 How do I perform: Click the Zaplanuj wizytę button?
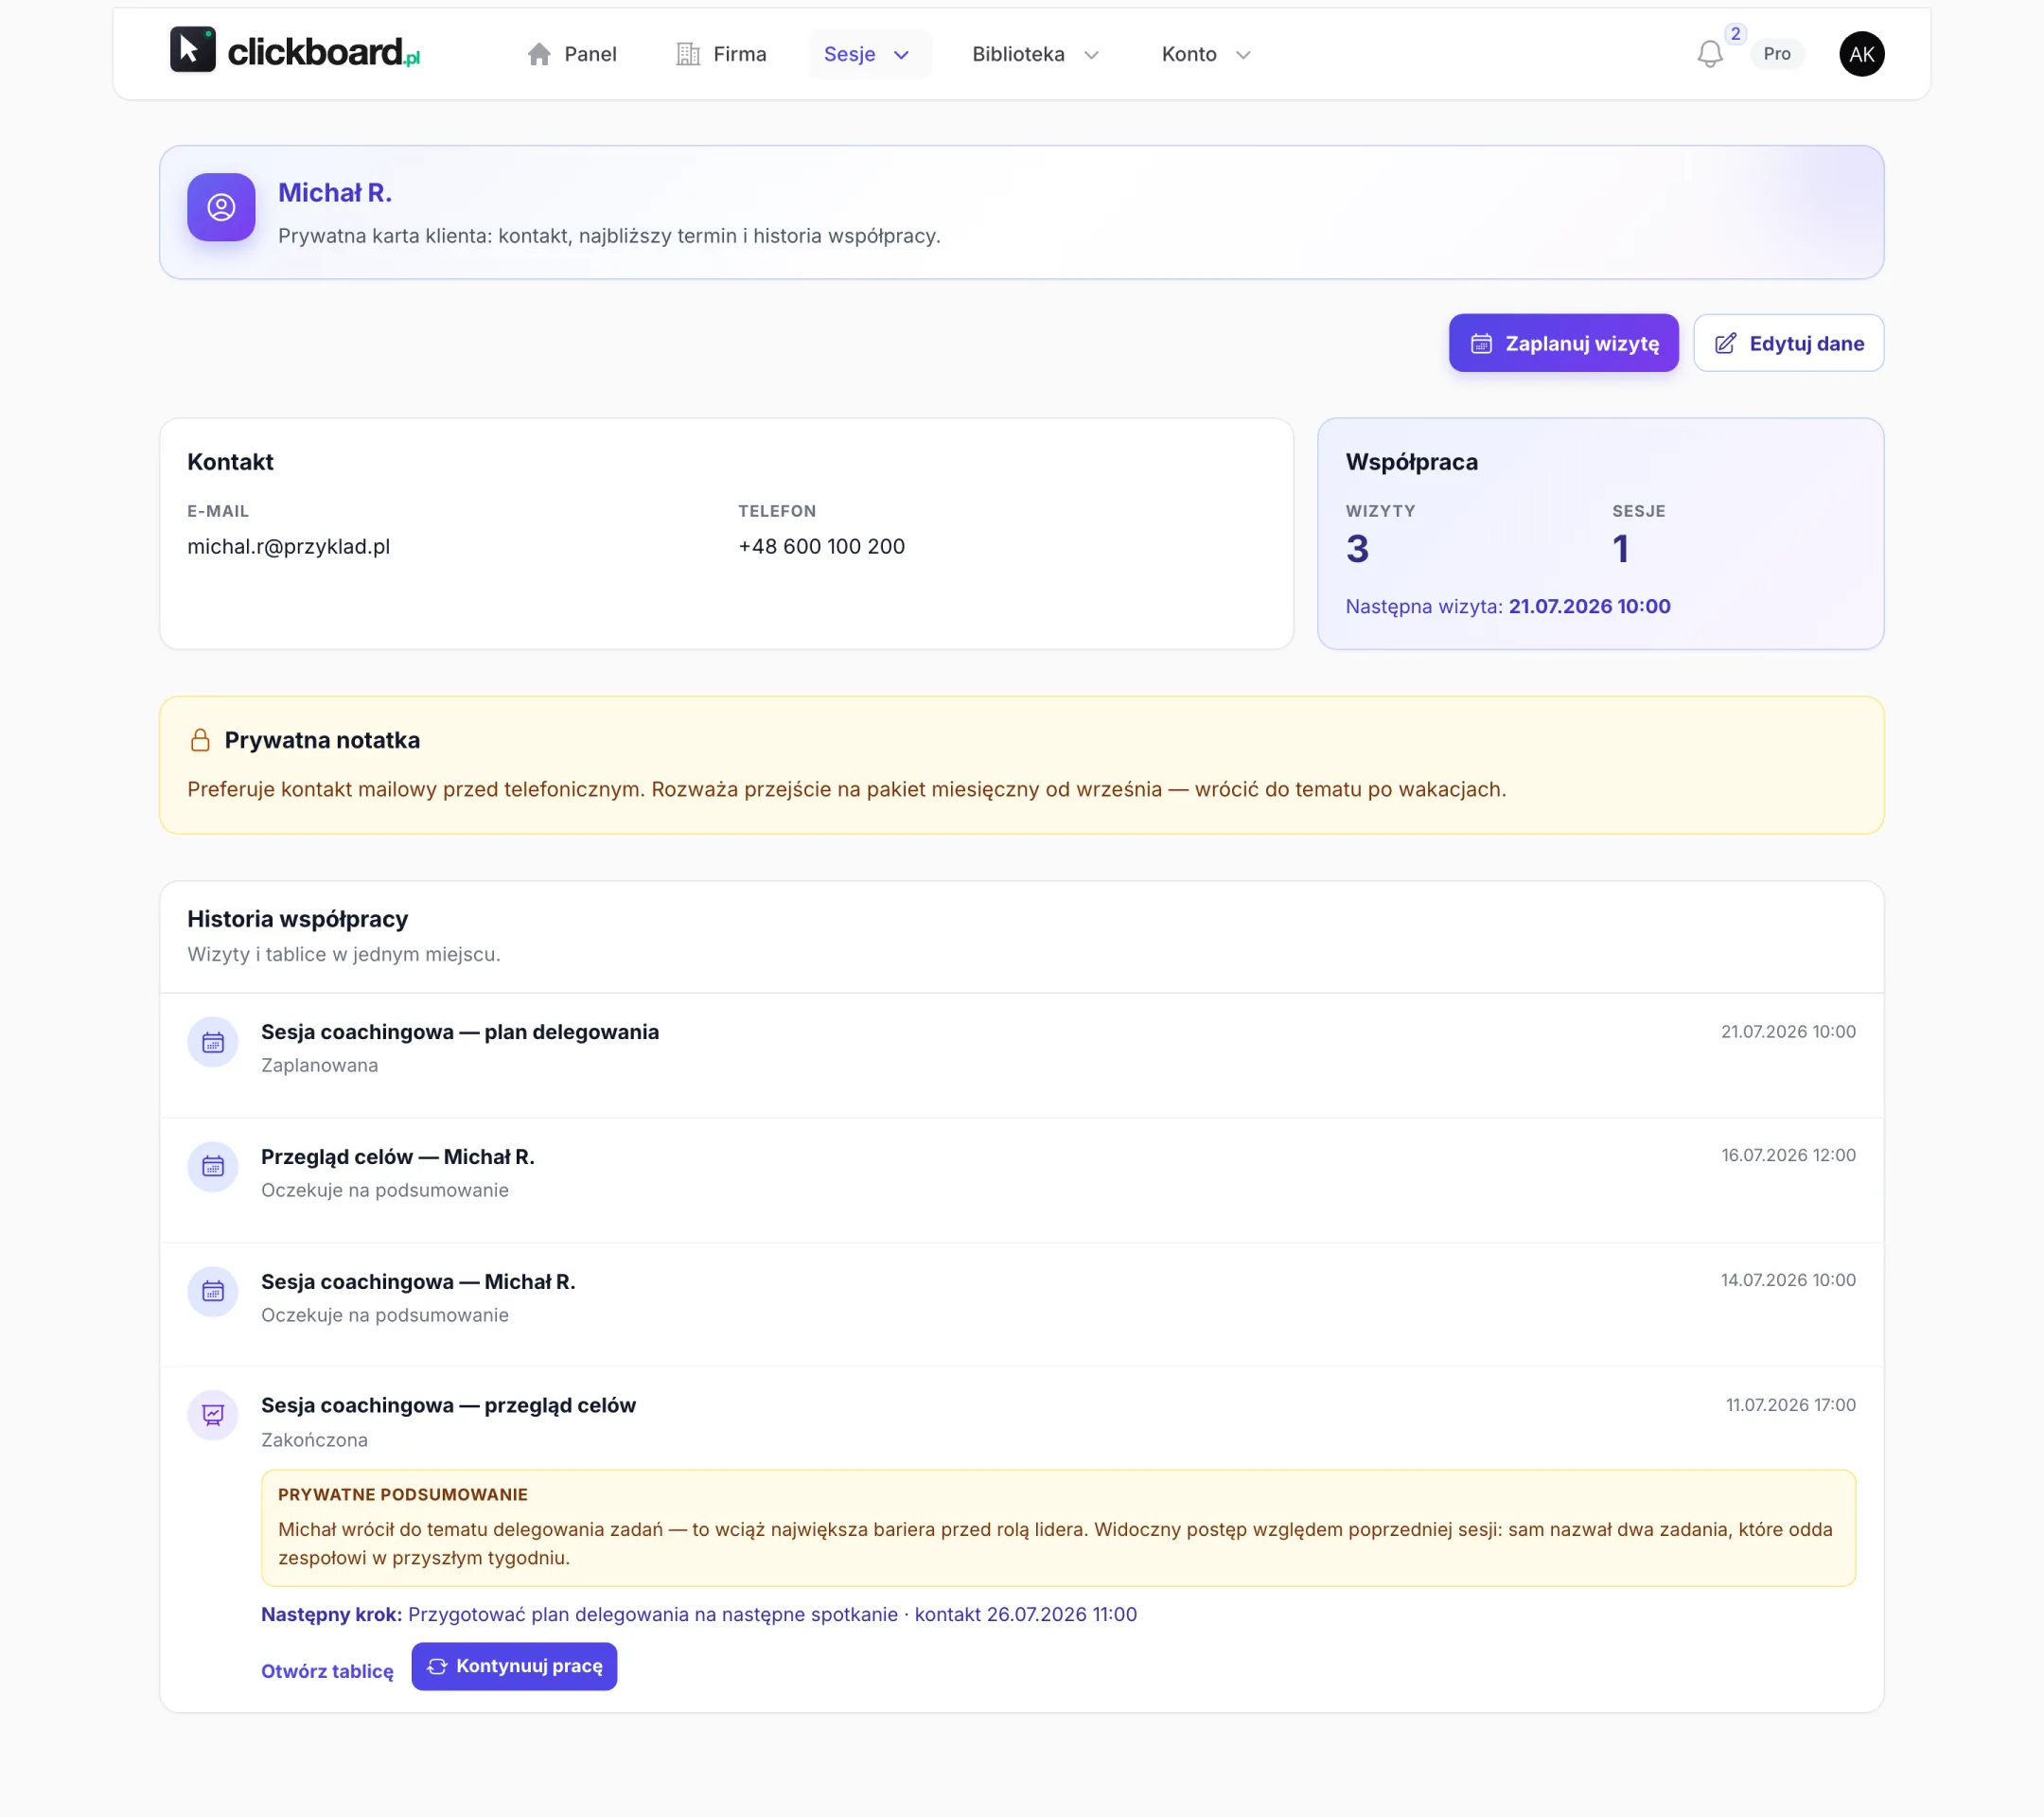pyautogui.click(x=1563, y=343)
